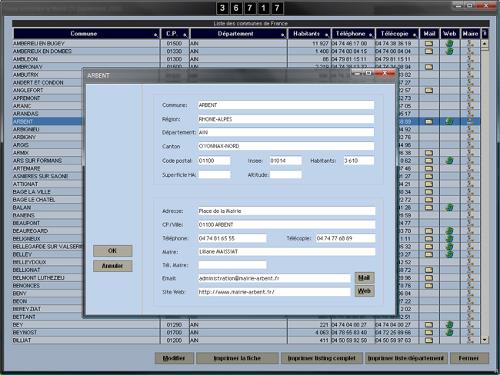
Task: Click the list scrollbar down arrow
Action: [485, 340]
